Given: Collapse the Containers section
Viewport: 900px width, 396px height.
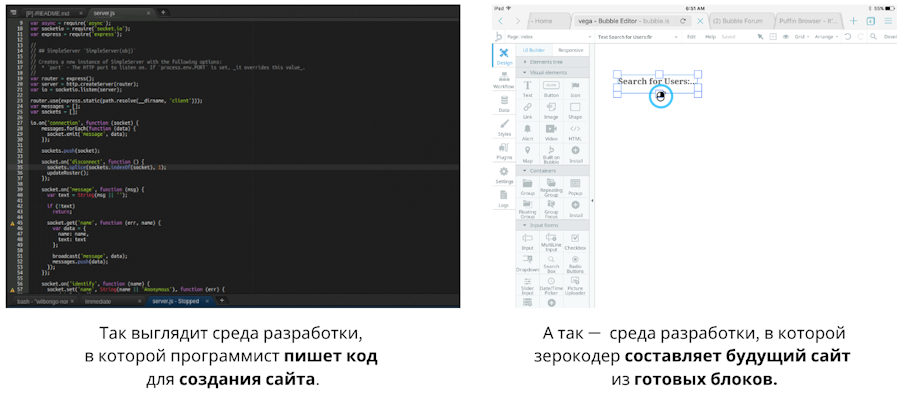Looking at the screenshot, I should 553,170.
